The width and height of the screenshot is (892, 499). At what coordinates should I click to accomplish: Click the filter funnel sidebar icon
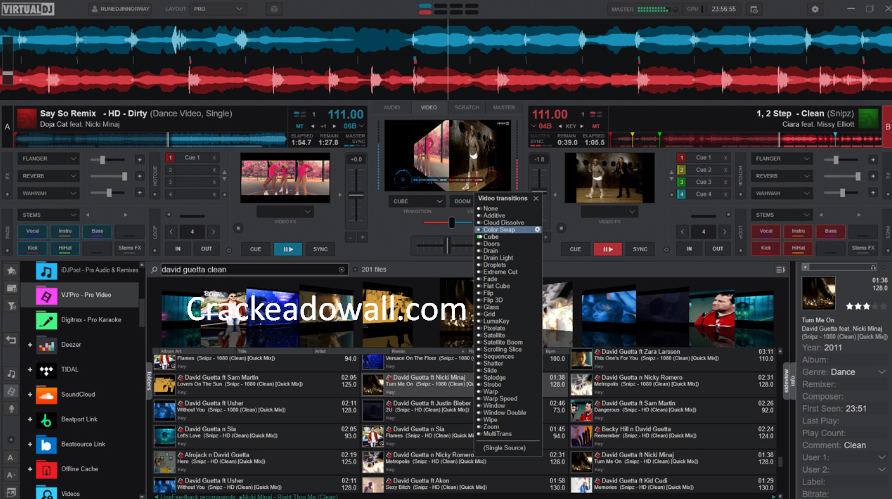tap(11, 306)
